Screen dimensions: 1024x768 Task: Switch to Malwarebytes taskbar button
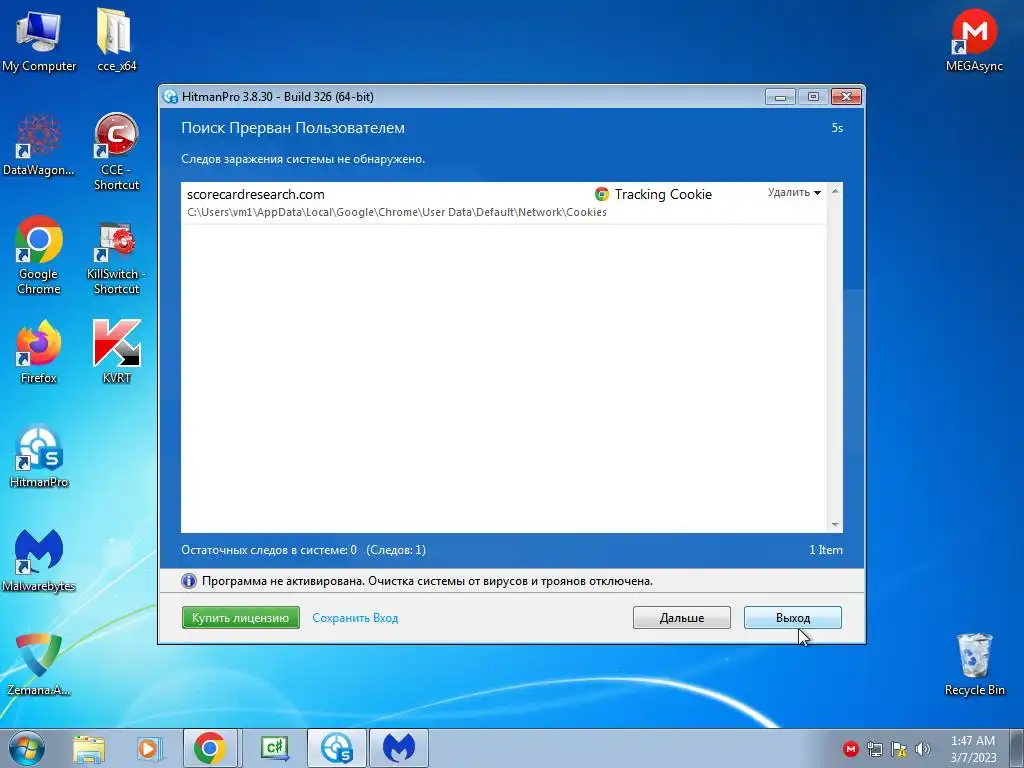pos(399,748)
